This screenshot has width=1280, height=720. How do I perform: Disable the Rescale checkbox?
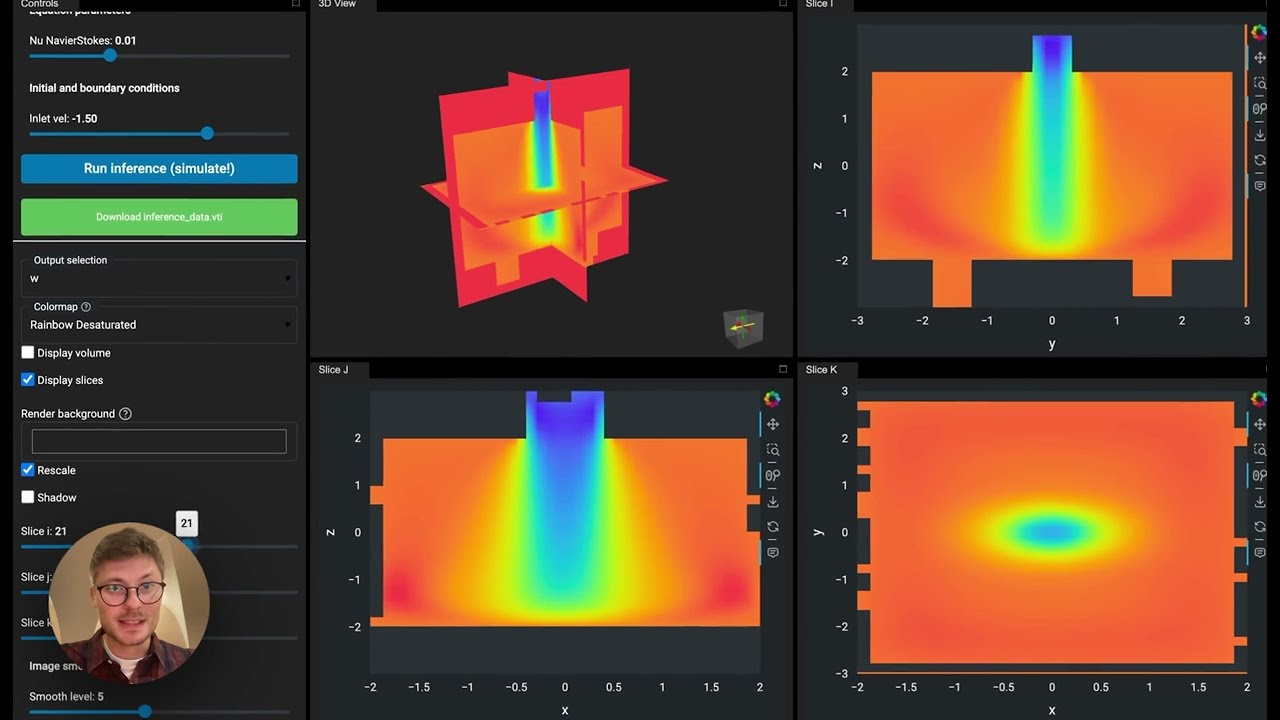(27, 470)
